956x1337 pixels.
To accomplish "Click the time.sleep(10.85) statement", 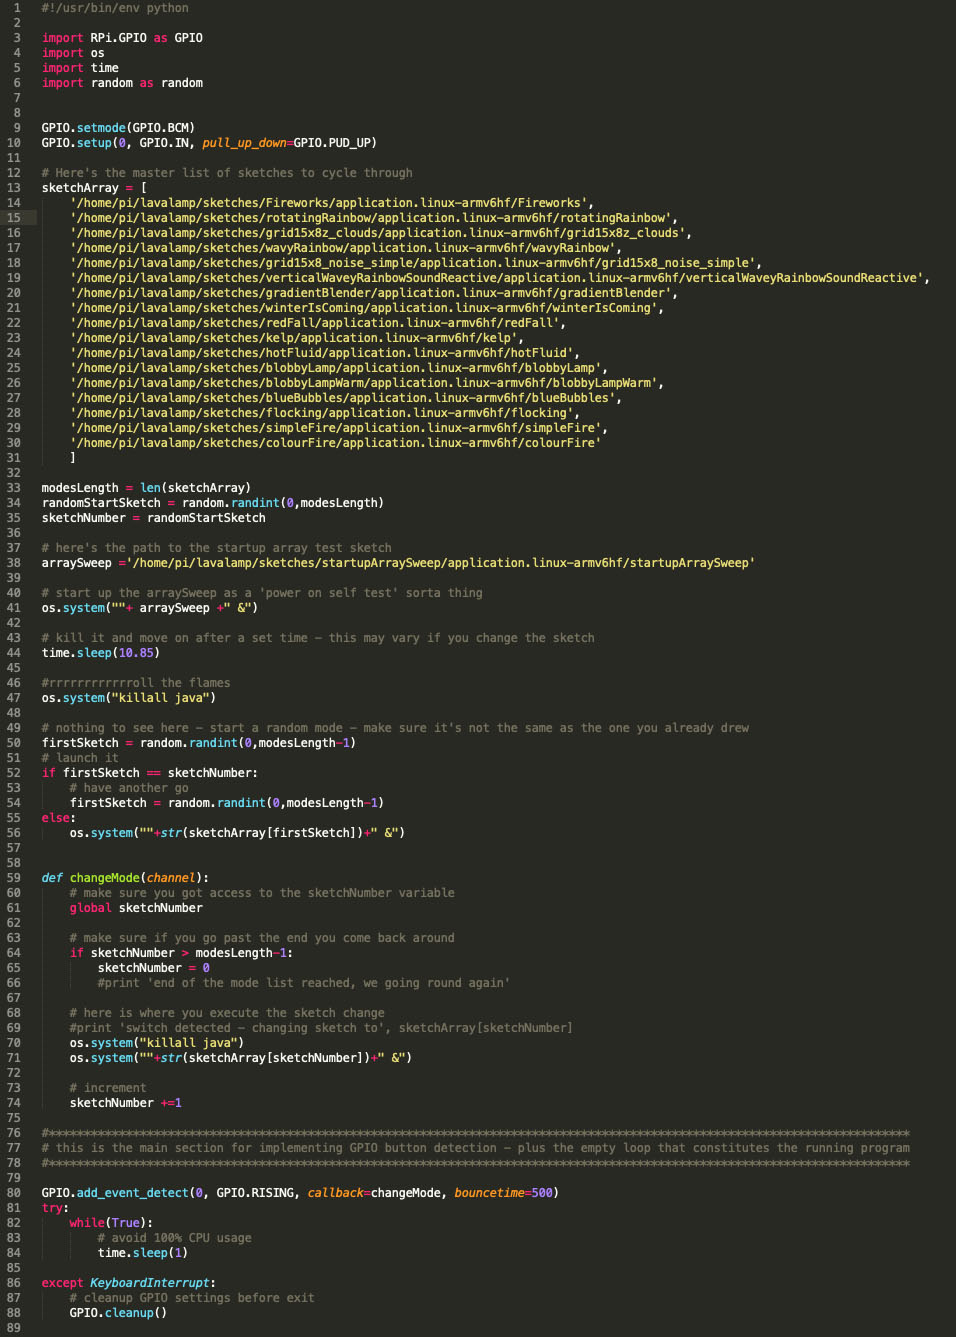I will click(100, 653).
